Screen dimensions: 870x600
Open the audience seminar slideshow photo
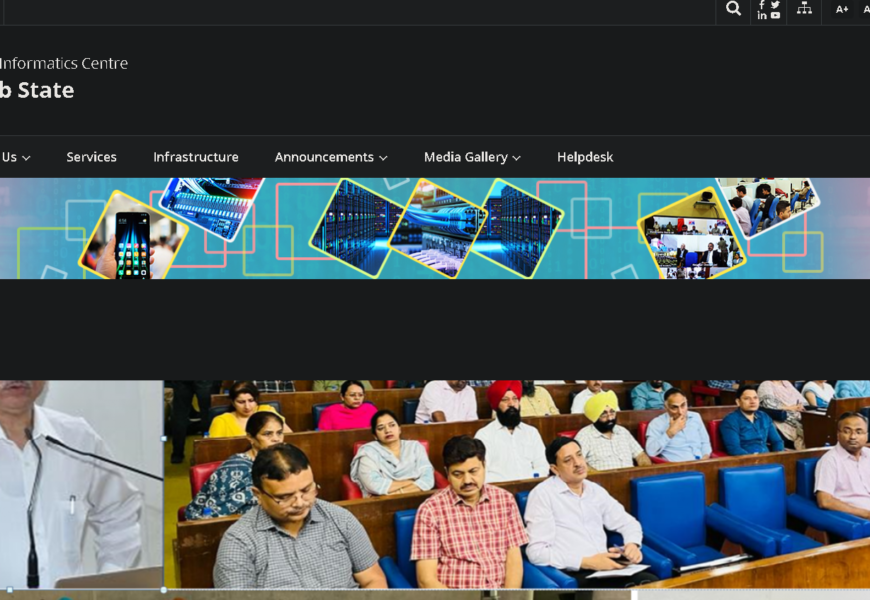pyautogui.click(x=517, y=484)
